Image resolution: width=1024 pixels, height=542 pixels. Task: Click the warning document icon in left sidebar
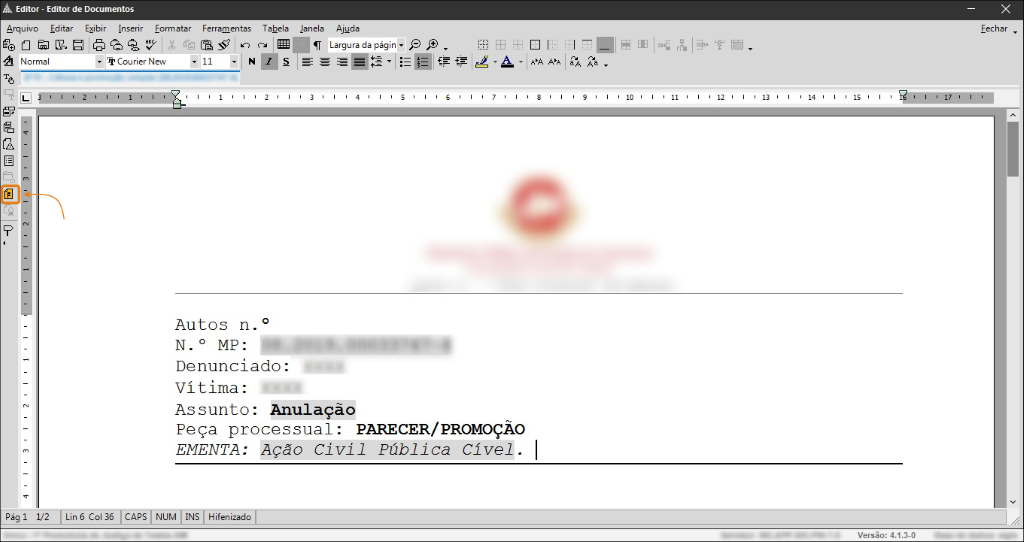(9, 144)
